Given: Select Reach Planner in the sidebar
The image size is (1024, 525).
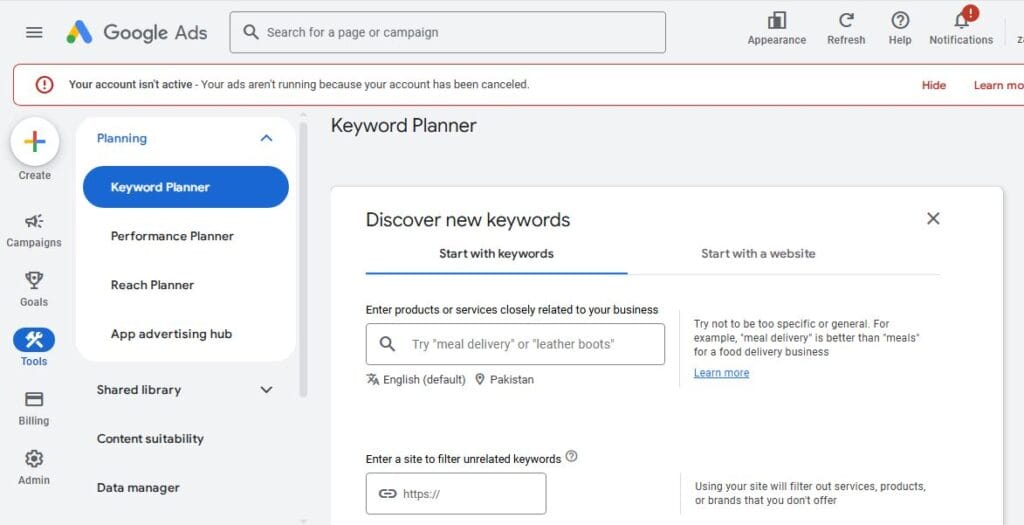Looking at the screenshot, I should click(152, 285).
